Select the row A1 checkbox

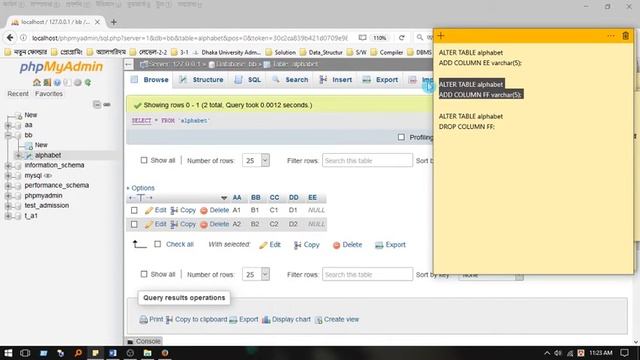tap(134, 210)
